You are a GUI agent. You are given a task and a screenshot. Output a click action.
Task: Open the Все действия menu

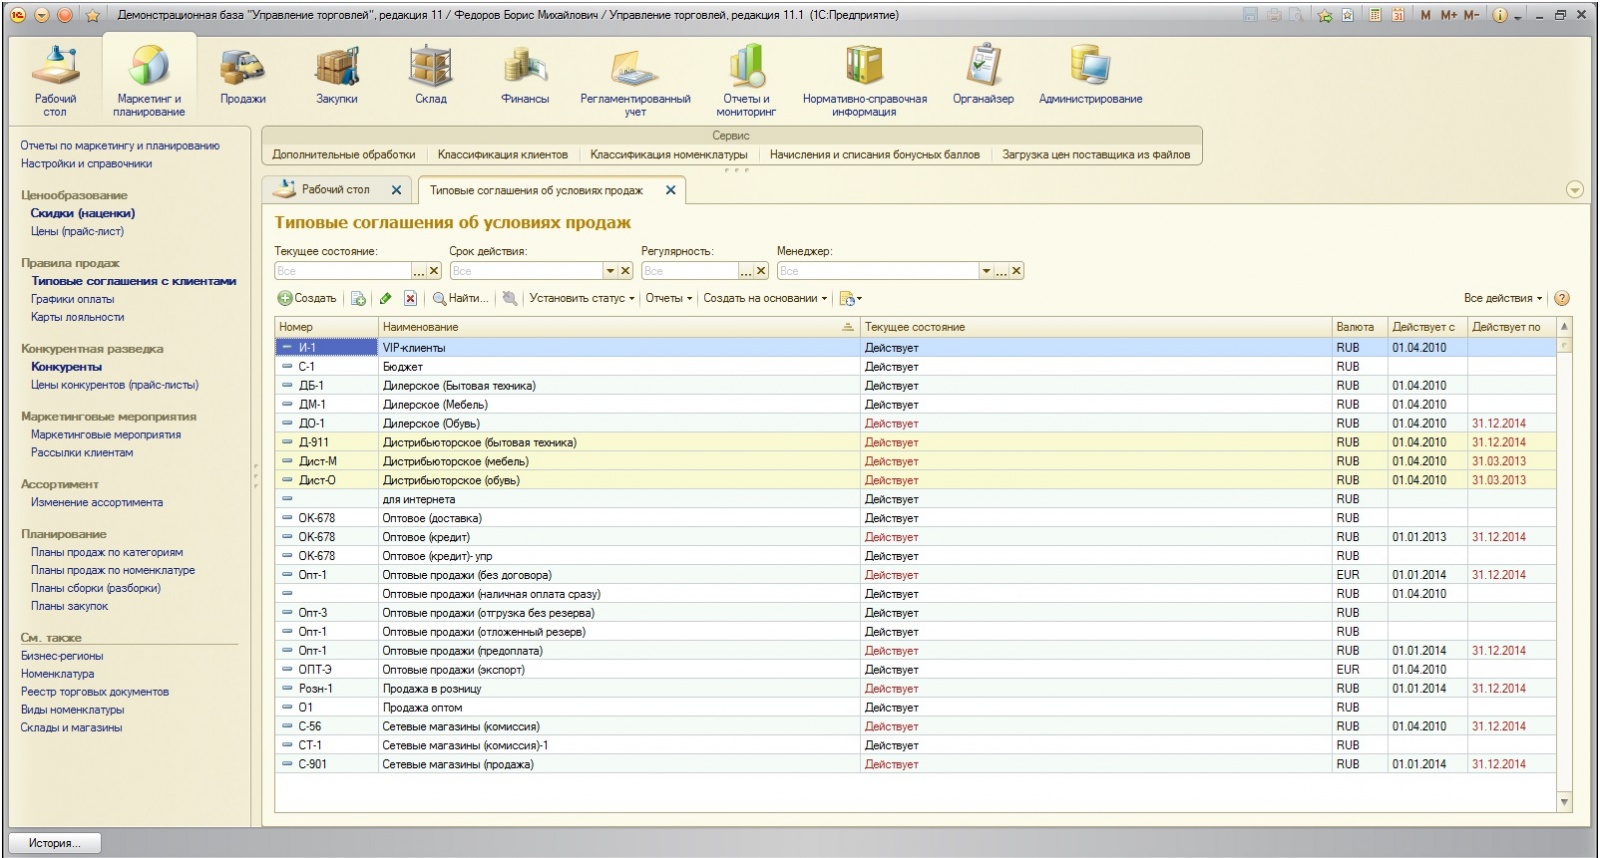(1502, 298)
